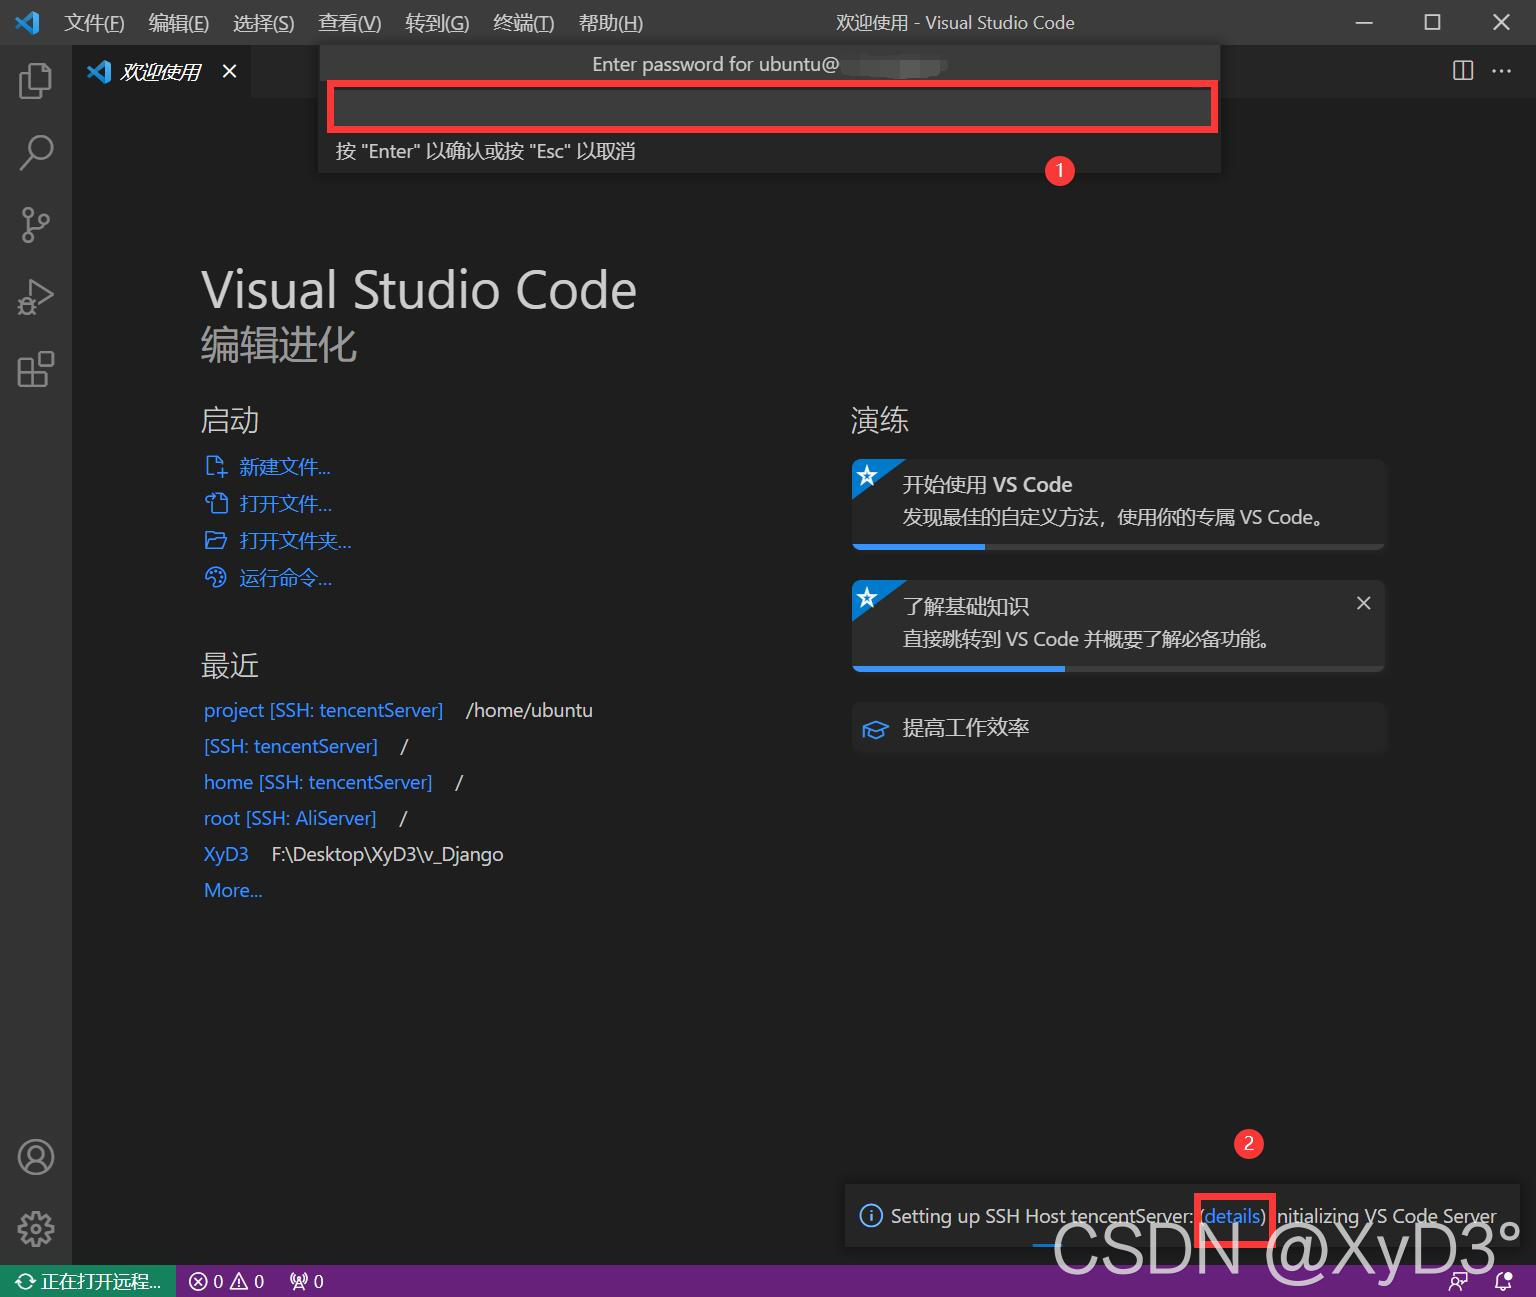Open the Source Control view
The image size is (1536, 1297).
(x=35, y=225)
